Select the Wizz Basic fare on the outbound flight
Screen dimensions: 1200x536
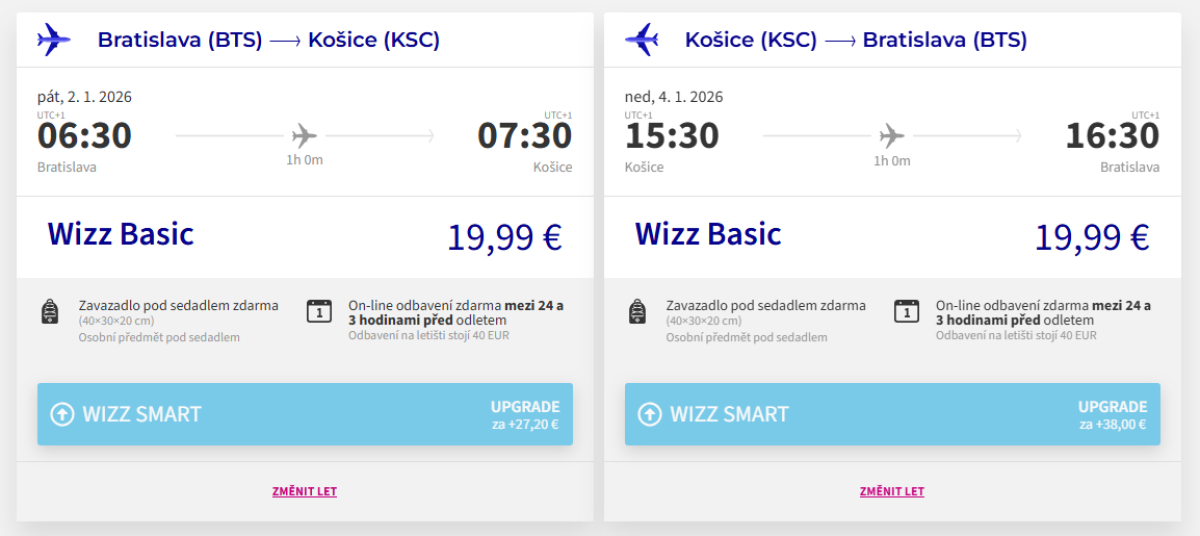pyautogui.click(x=121, y=234)
